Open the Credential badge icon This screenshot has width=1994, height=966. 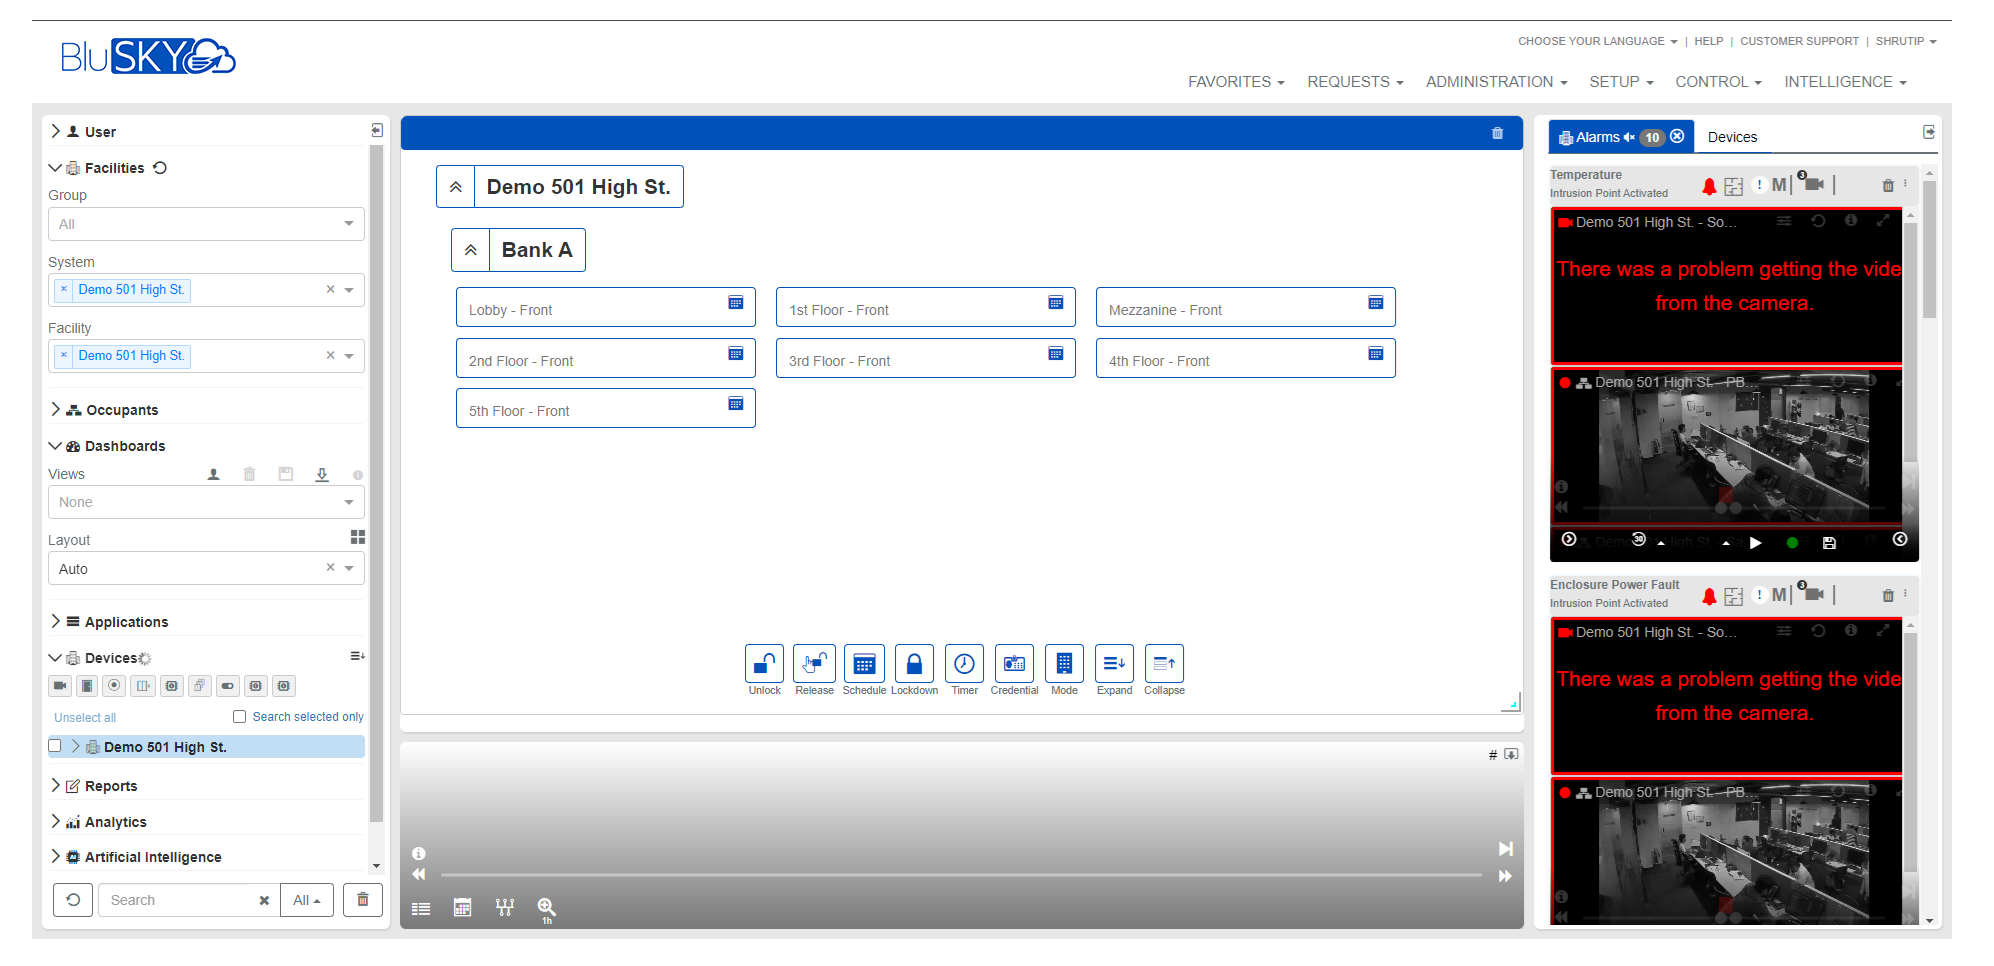tap(1014, 664)
